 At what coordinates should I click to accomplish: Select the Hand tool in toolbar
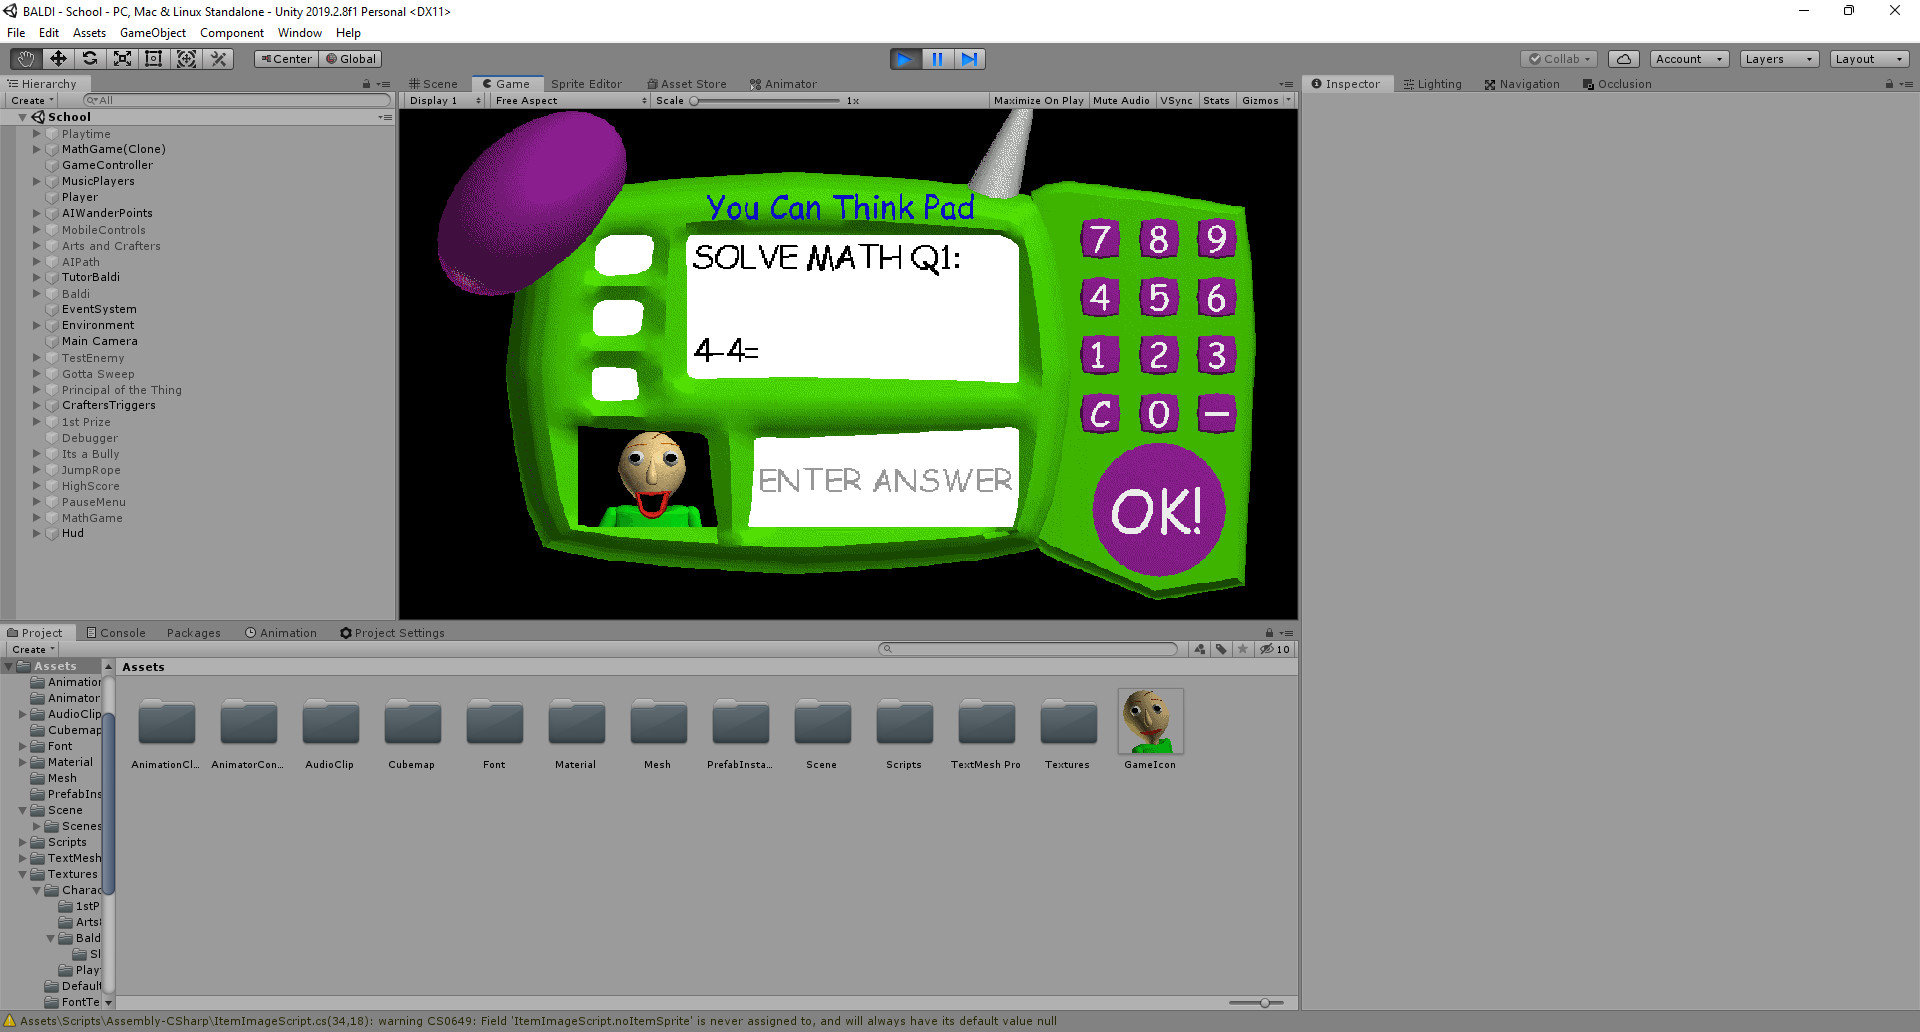pyautogui.click(x=26, y=59)
